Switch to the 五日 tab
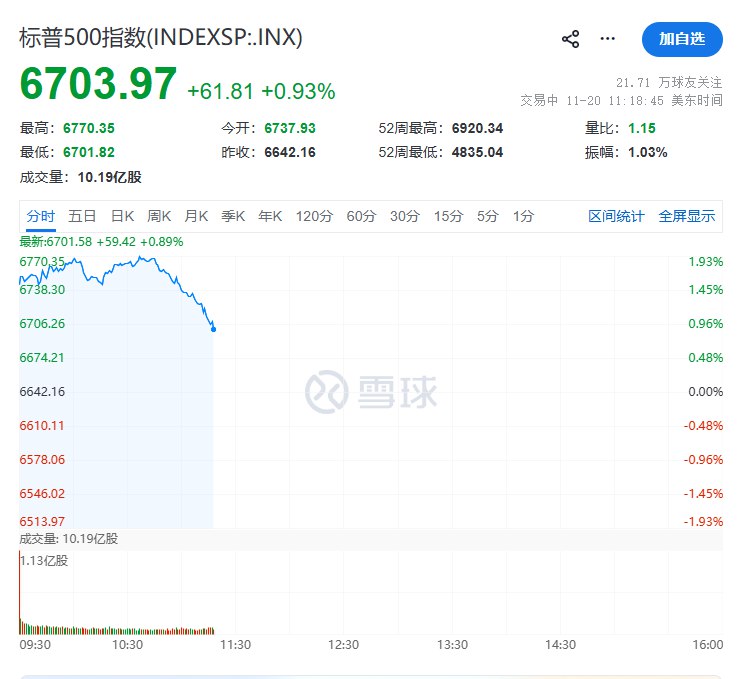The height and width of the screenshot is (679, 741). pos(82,216)
